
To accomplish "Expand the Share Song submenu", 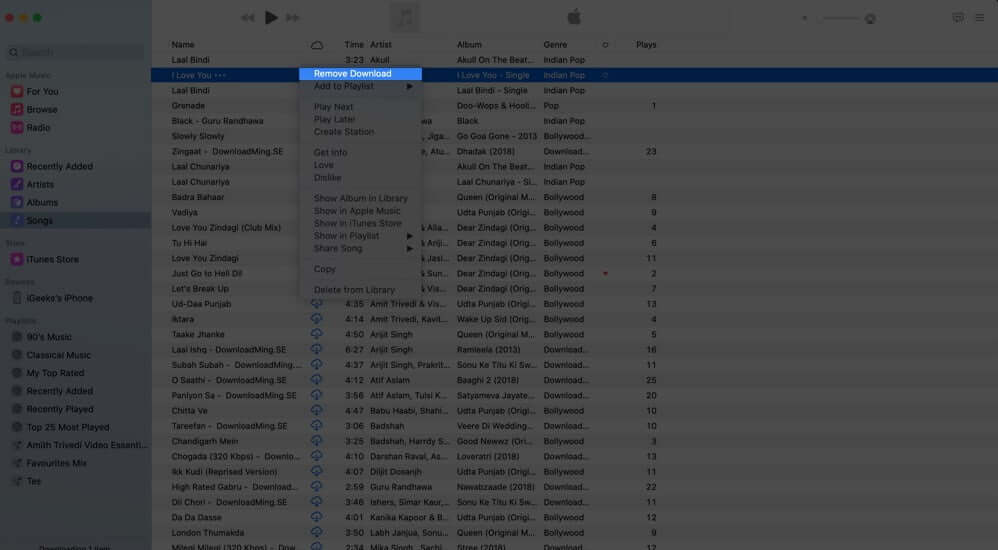I will tap(360, 248).
